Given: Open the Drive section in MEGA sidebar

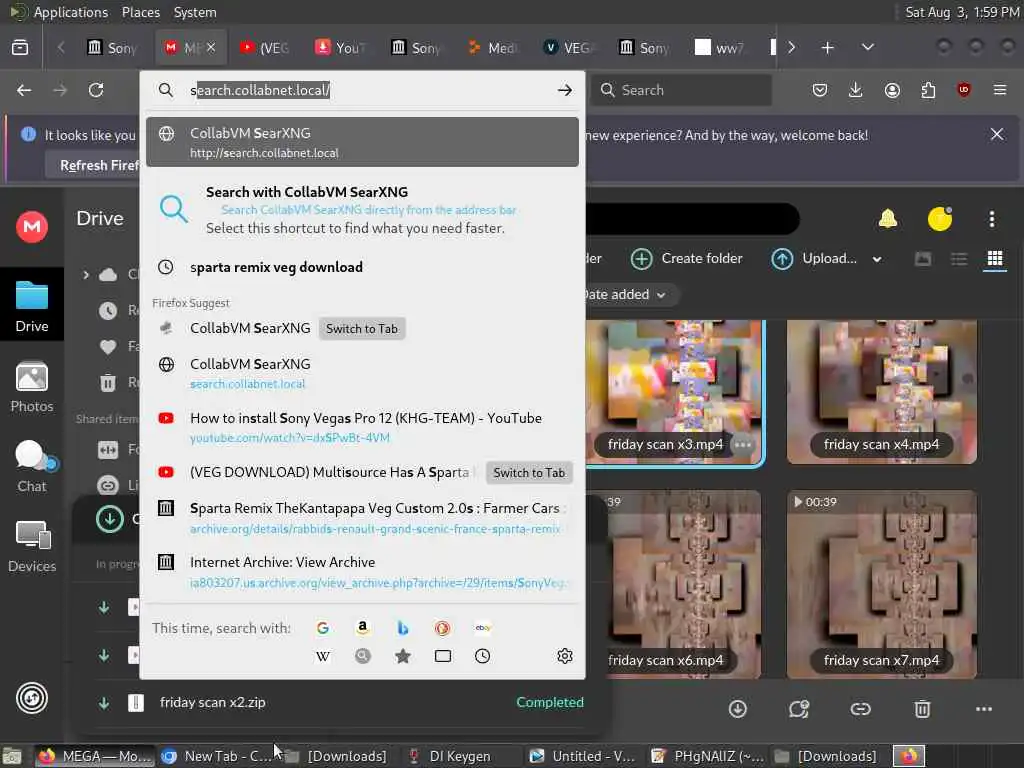Looking at the screenshot, I should pyautogui.click(x=32, y=306).
